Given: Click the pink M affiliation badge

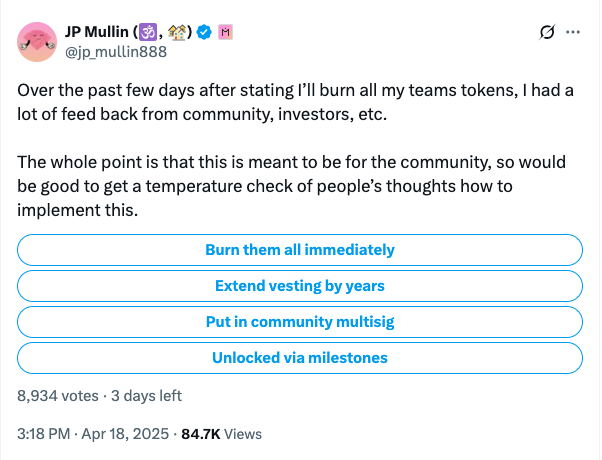Looking at the screenshot, I should pos(225,31).
